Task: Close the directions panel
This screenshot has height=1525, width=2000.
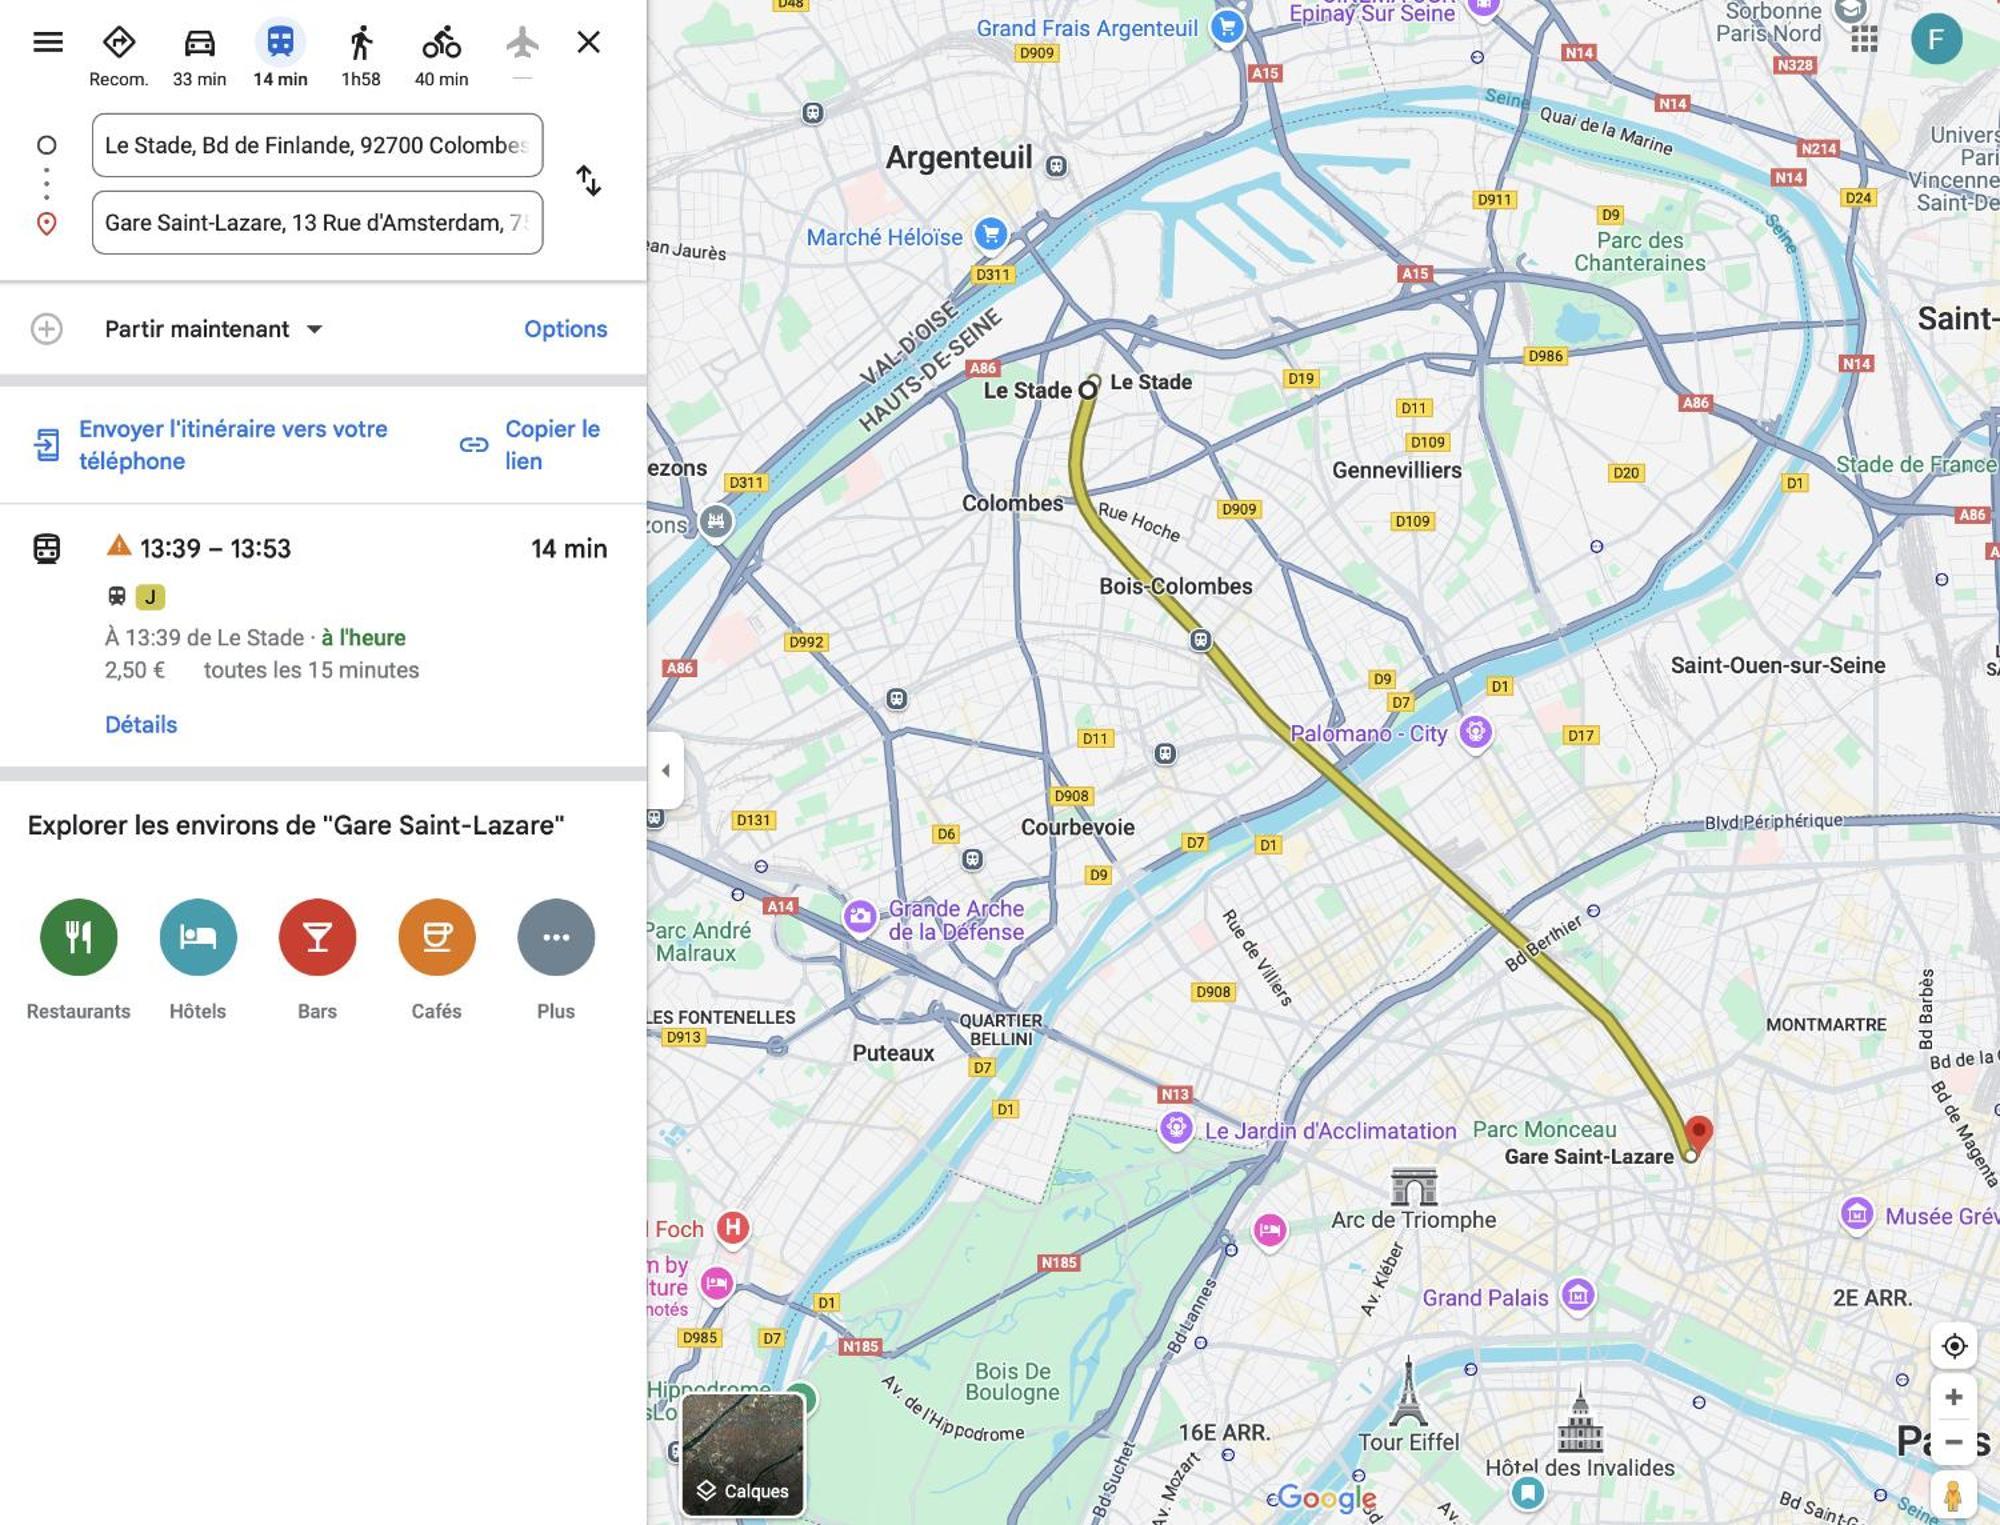Action: coord(589,42)
